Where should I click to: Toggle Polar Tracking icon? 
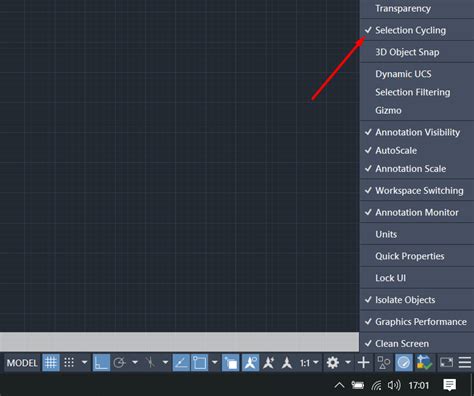click(x=119, y=362)
